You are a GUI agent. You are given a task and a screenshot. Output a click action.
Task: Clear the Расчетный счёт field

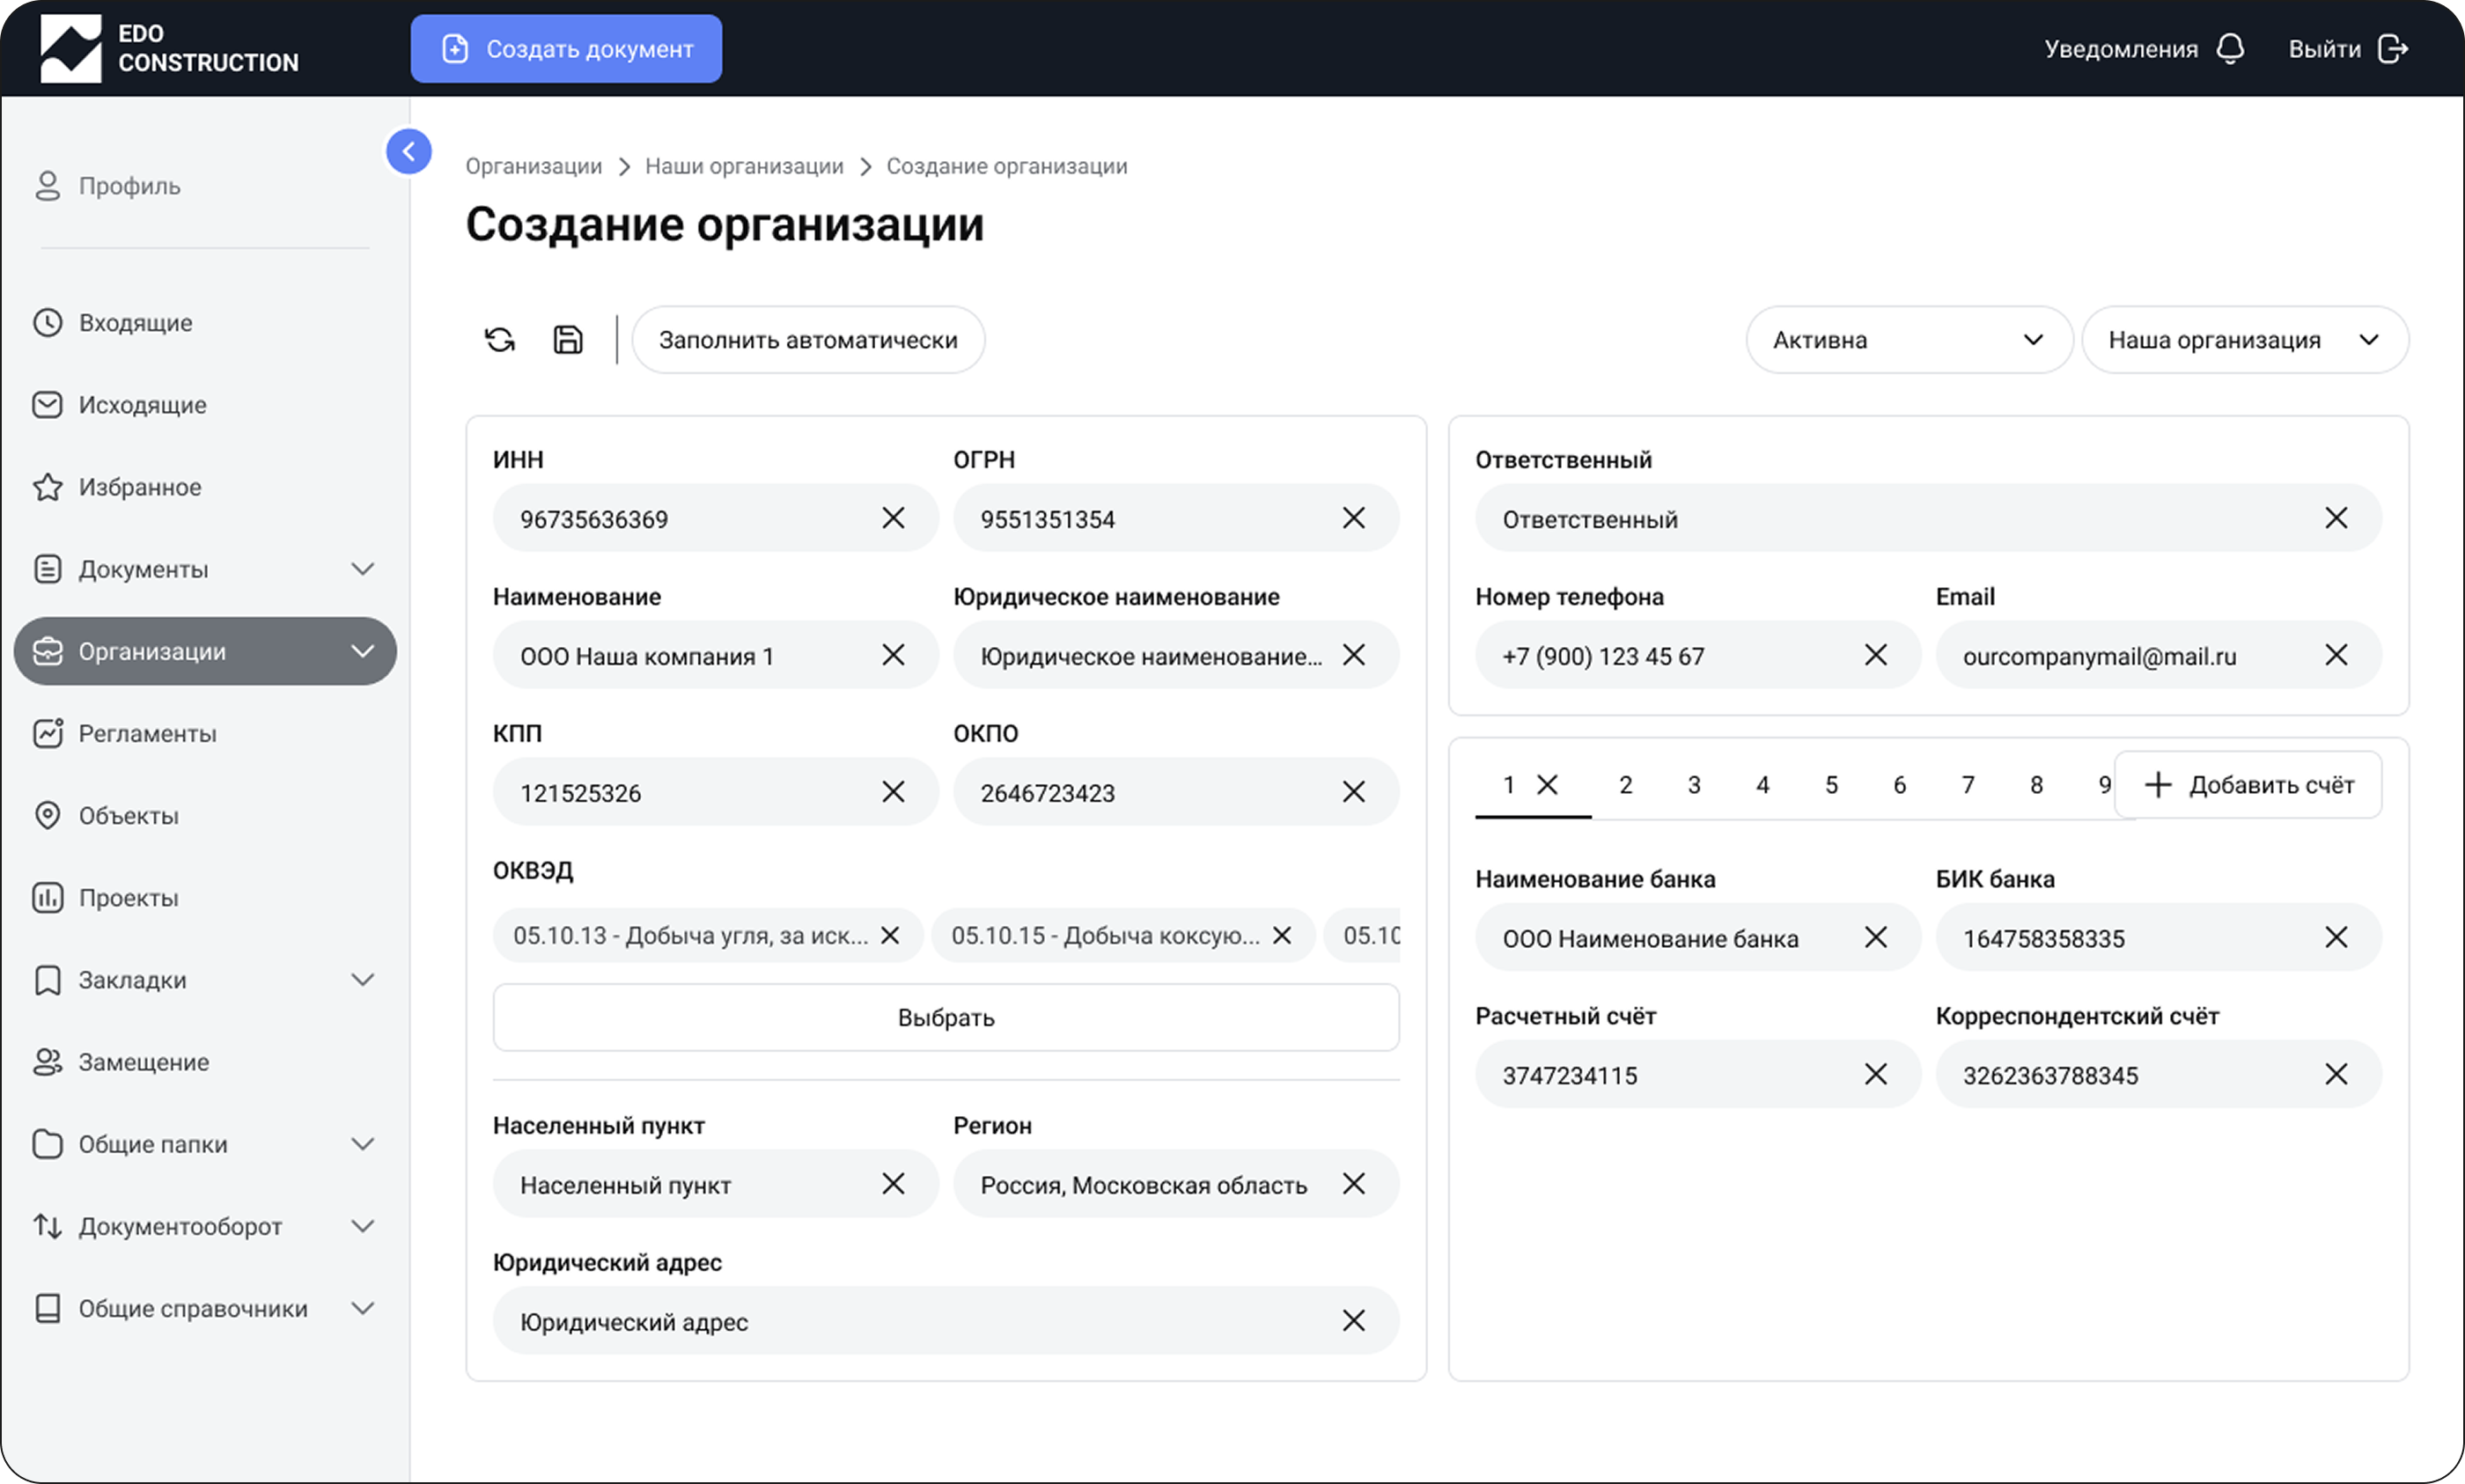click(1876, 1074)
